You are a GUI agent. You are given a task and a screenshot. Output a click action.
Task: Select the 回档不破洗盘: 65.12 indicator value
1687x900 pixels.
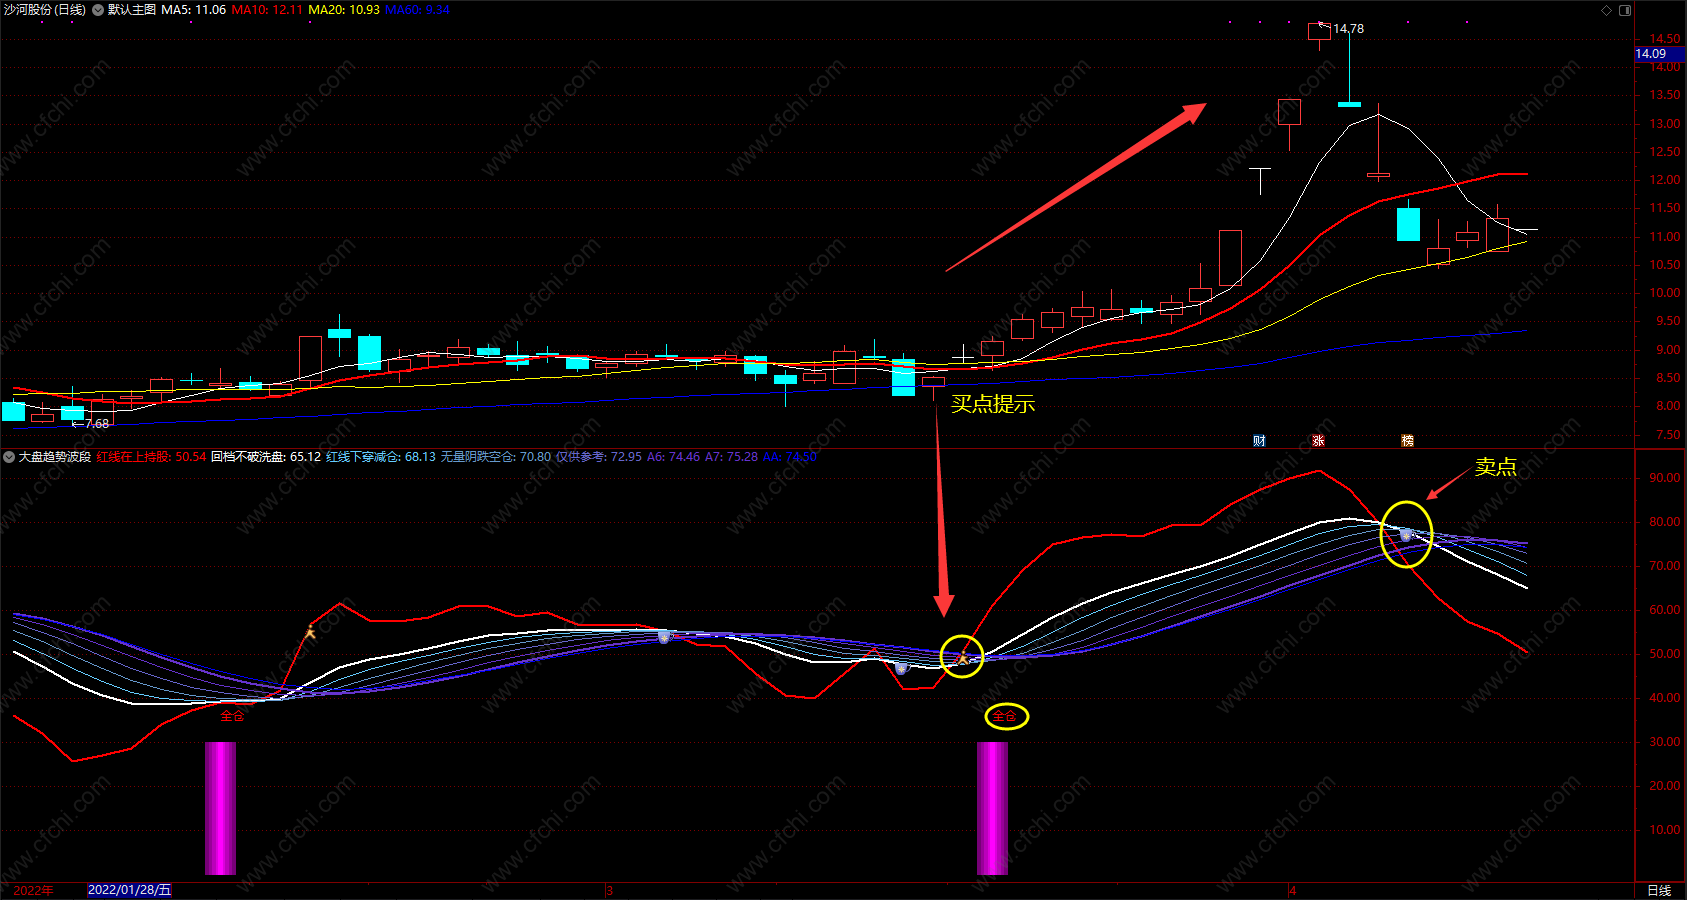pos(266,457)
